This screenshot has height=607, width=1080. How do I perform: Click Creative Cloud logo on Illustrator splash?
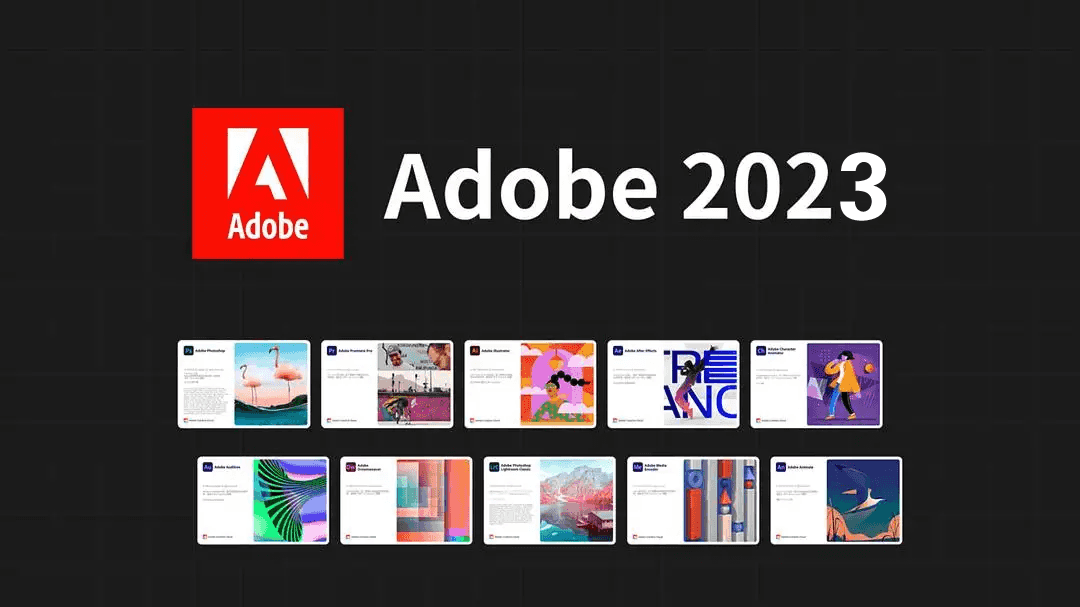tap(472, 420)
